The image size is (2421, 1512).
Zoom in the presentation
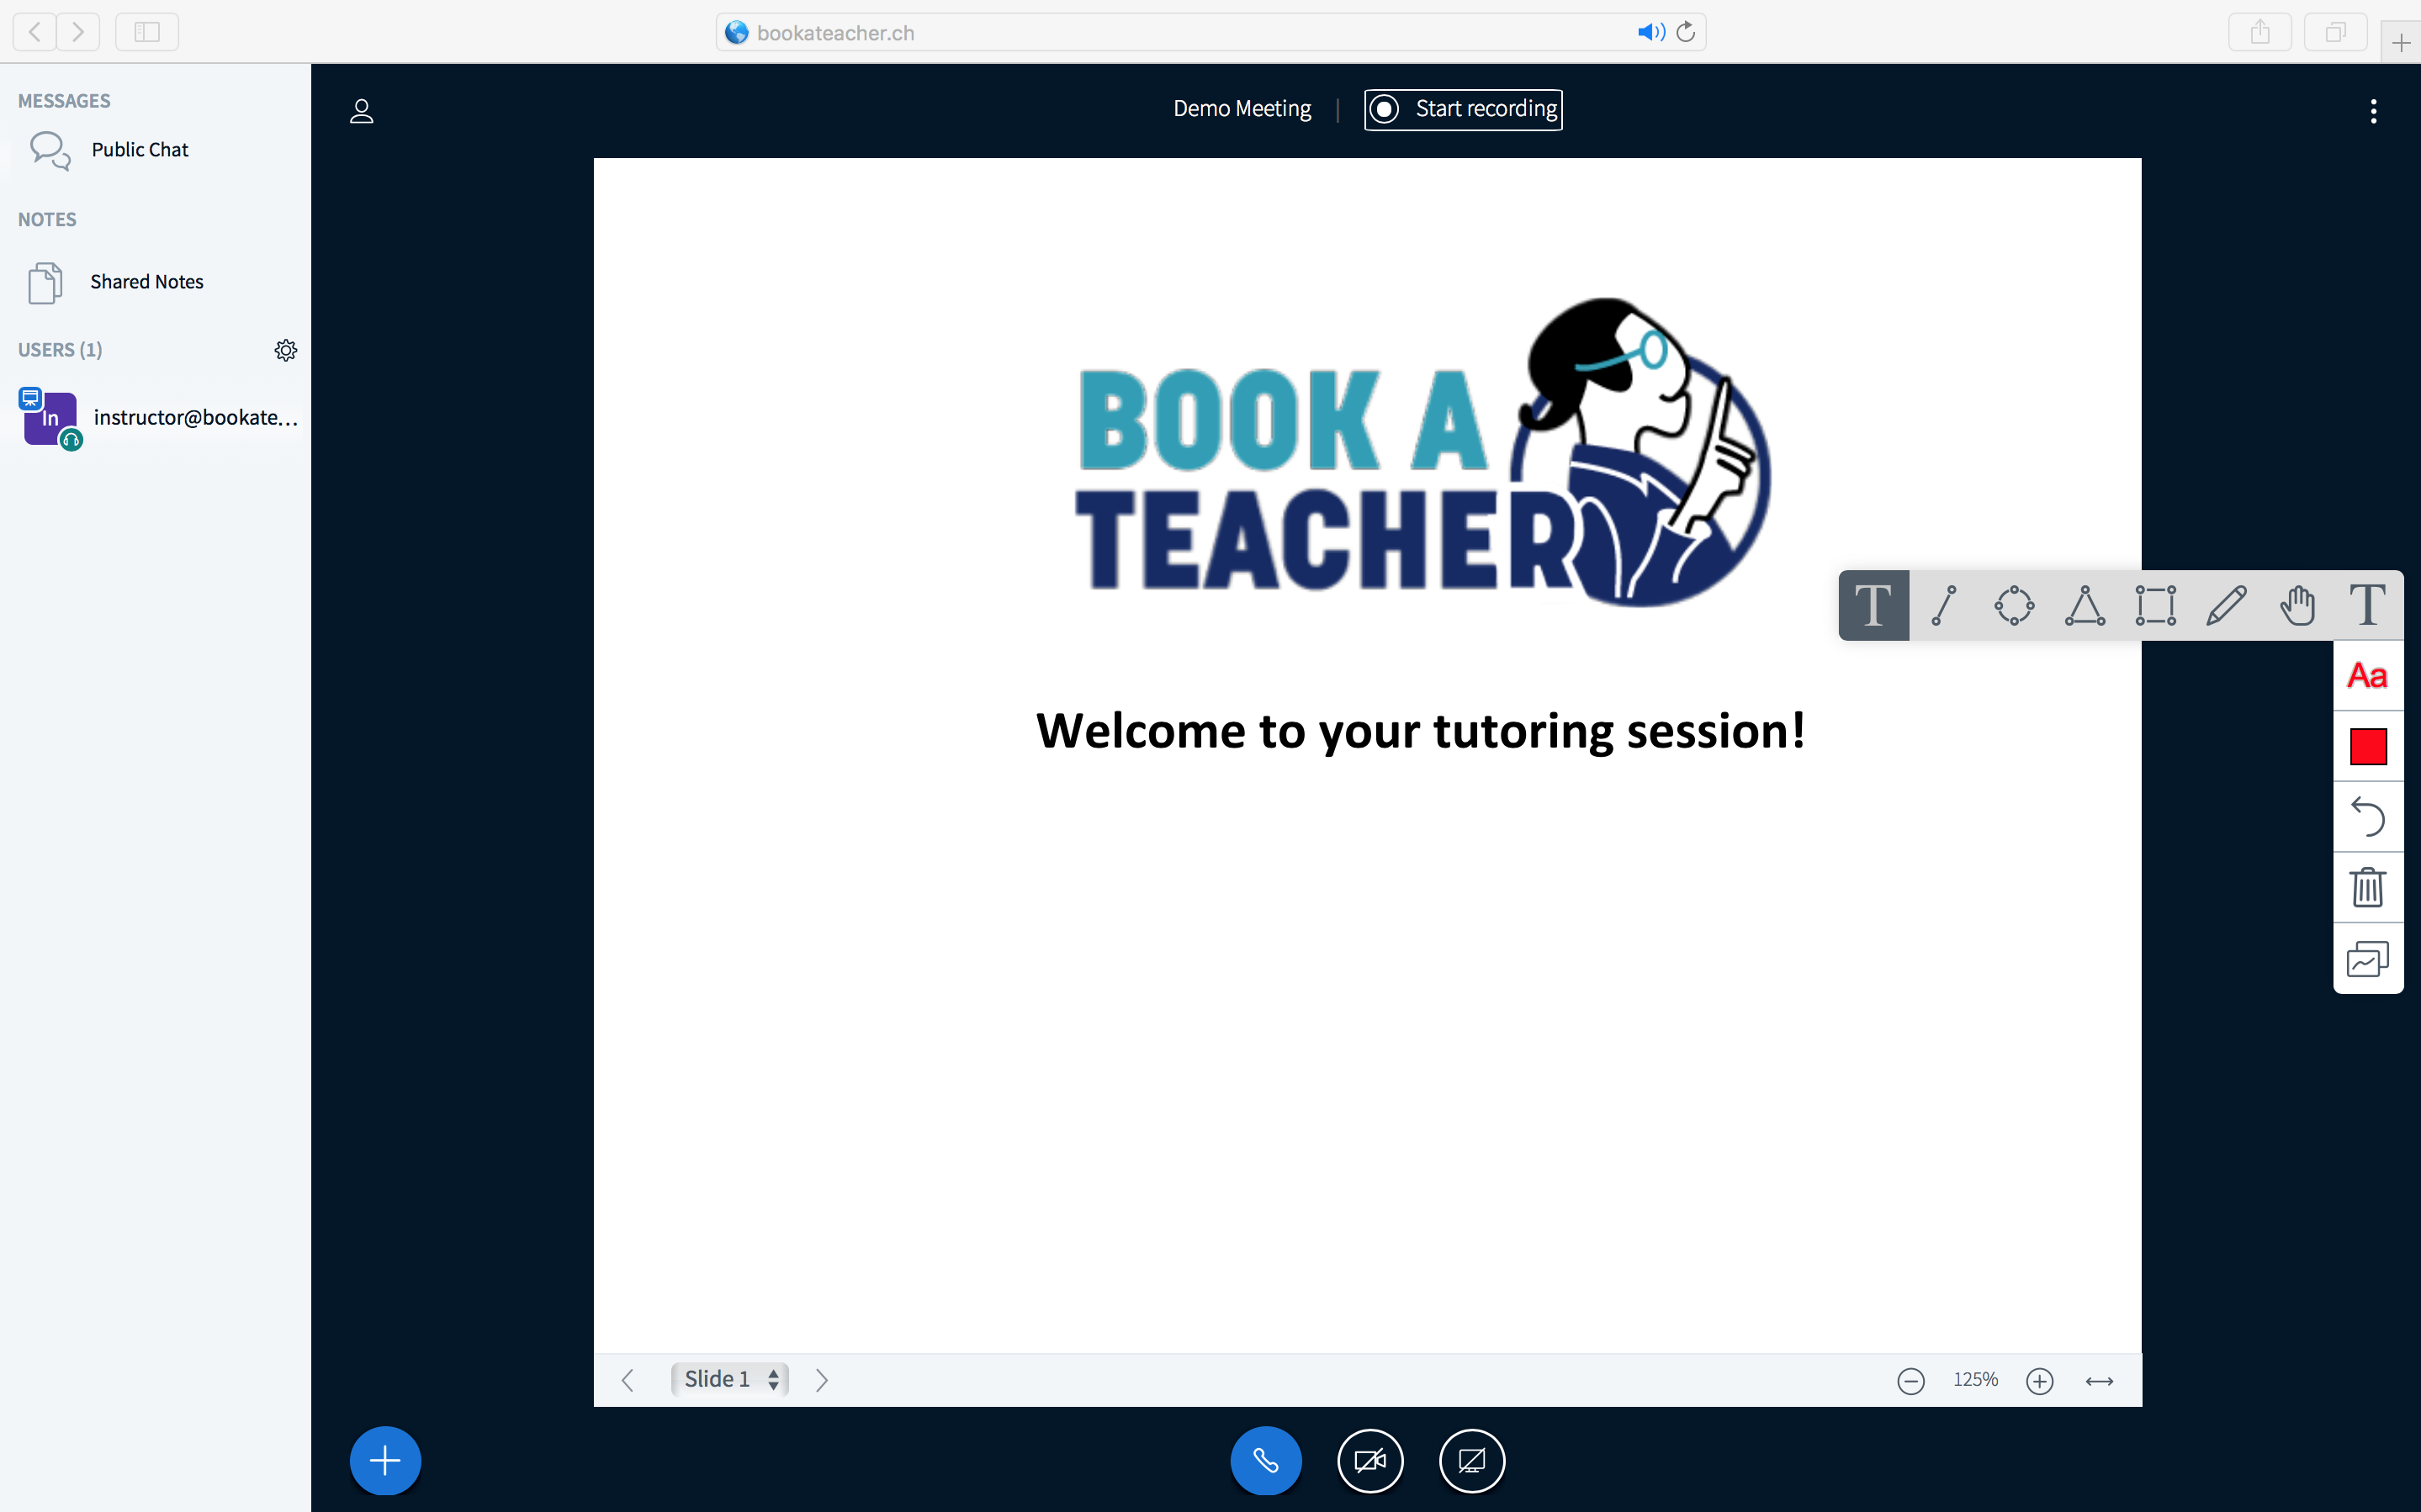(x=2039, y=1381)
